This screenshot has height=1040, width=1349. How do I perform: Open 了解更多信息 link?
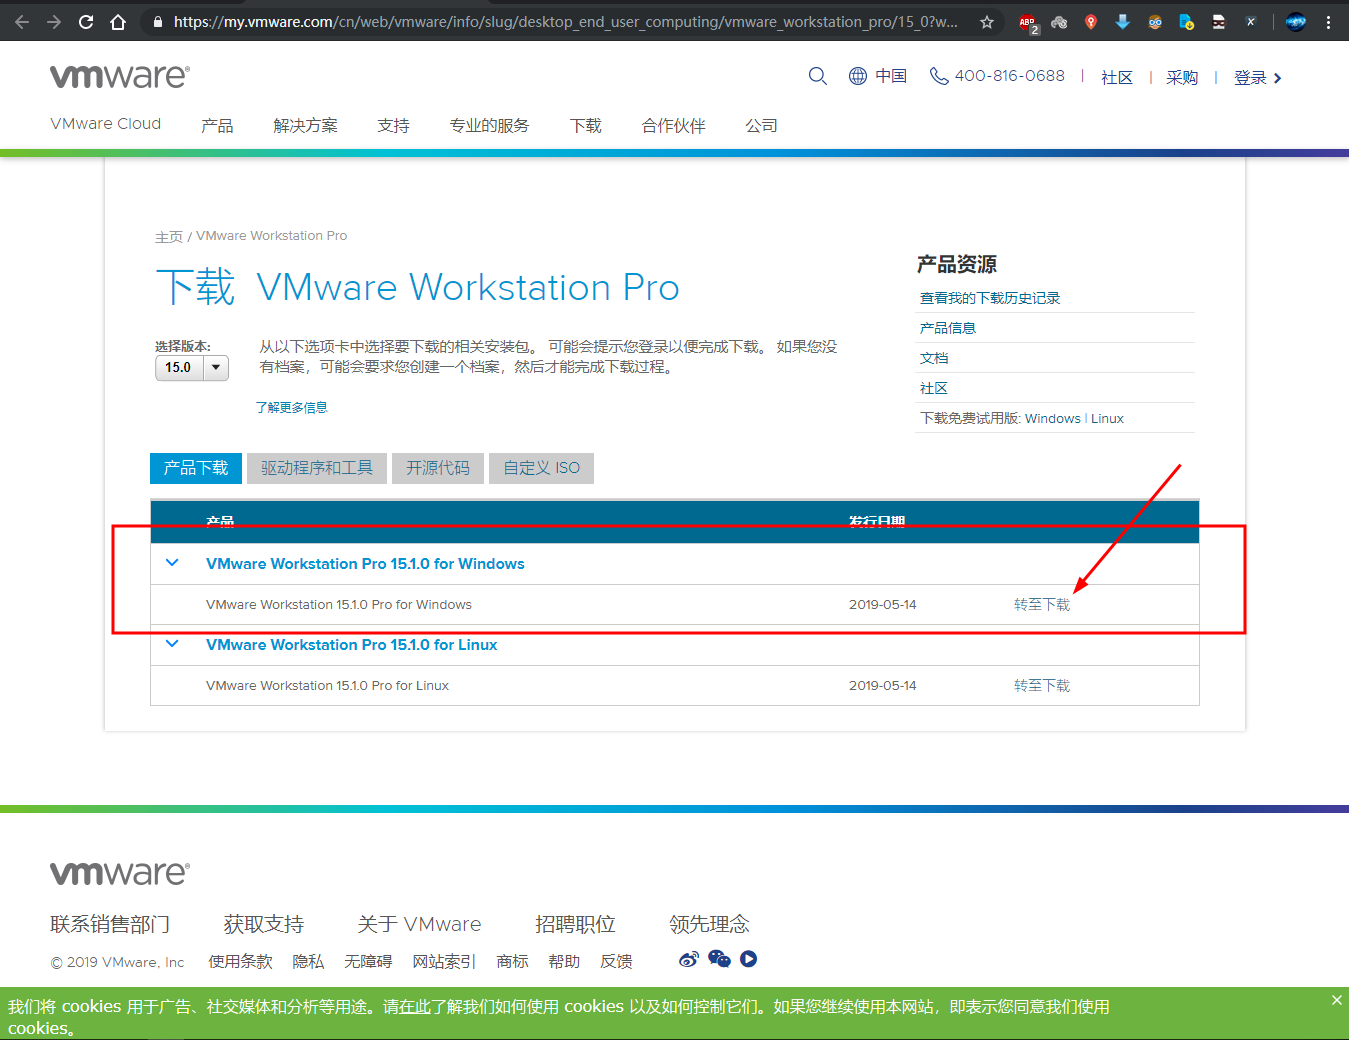(291, 407)
